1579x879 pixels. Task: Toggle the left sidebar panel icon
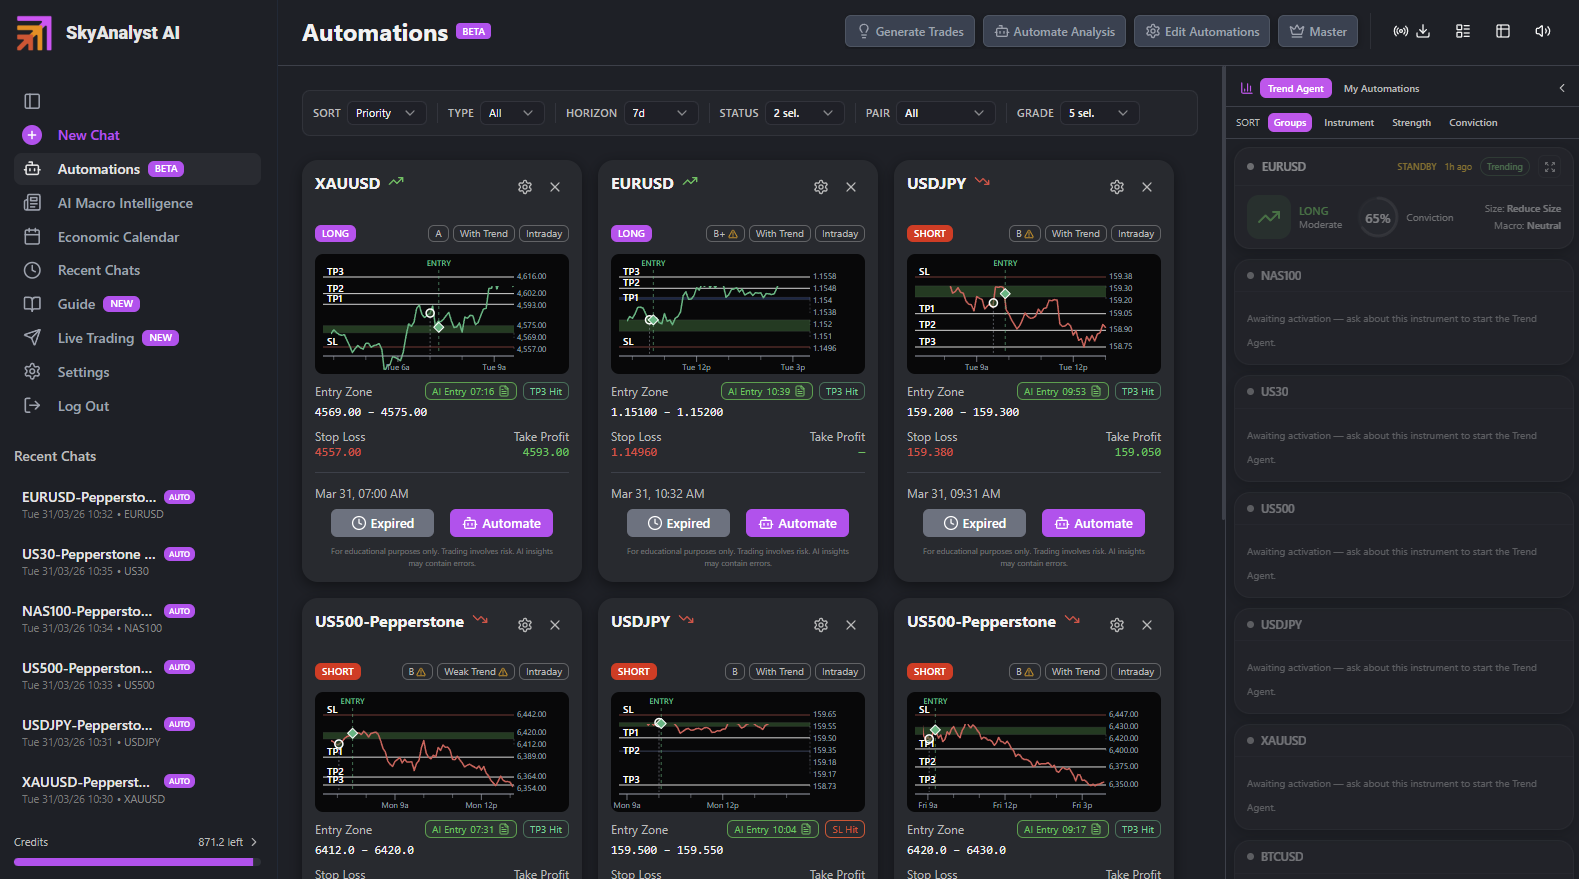pos(32,101)
